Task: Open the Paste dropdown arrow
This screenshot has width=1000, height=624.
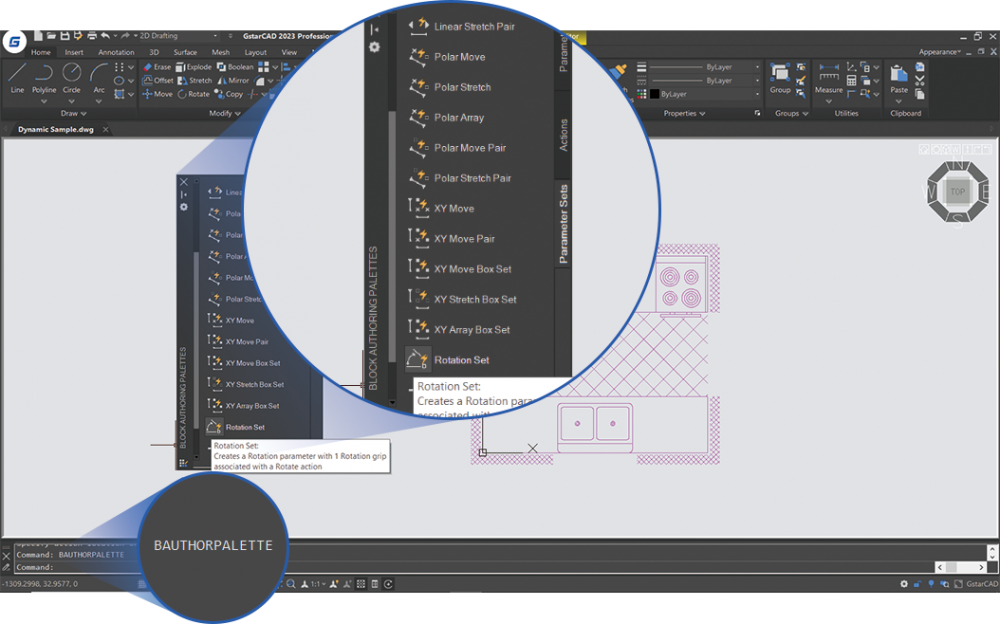Action: (x=899, y=101)
